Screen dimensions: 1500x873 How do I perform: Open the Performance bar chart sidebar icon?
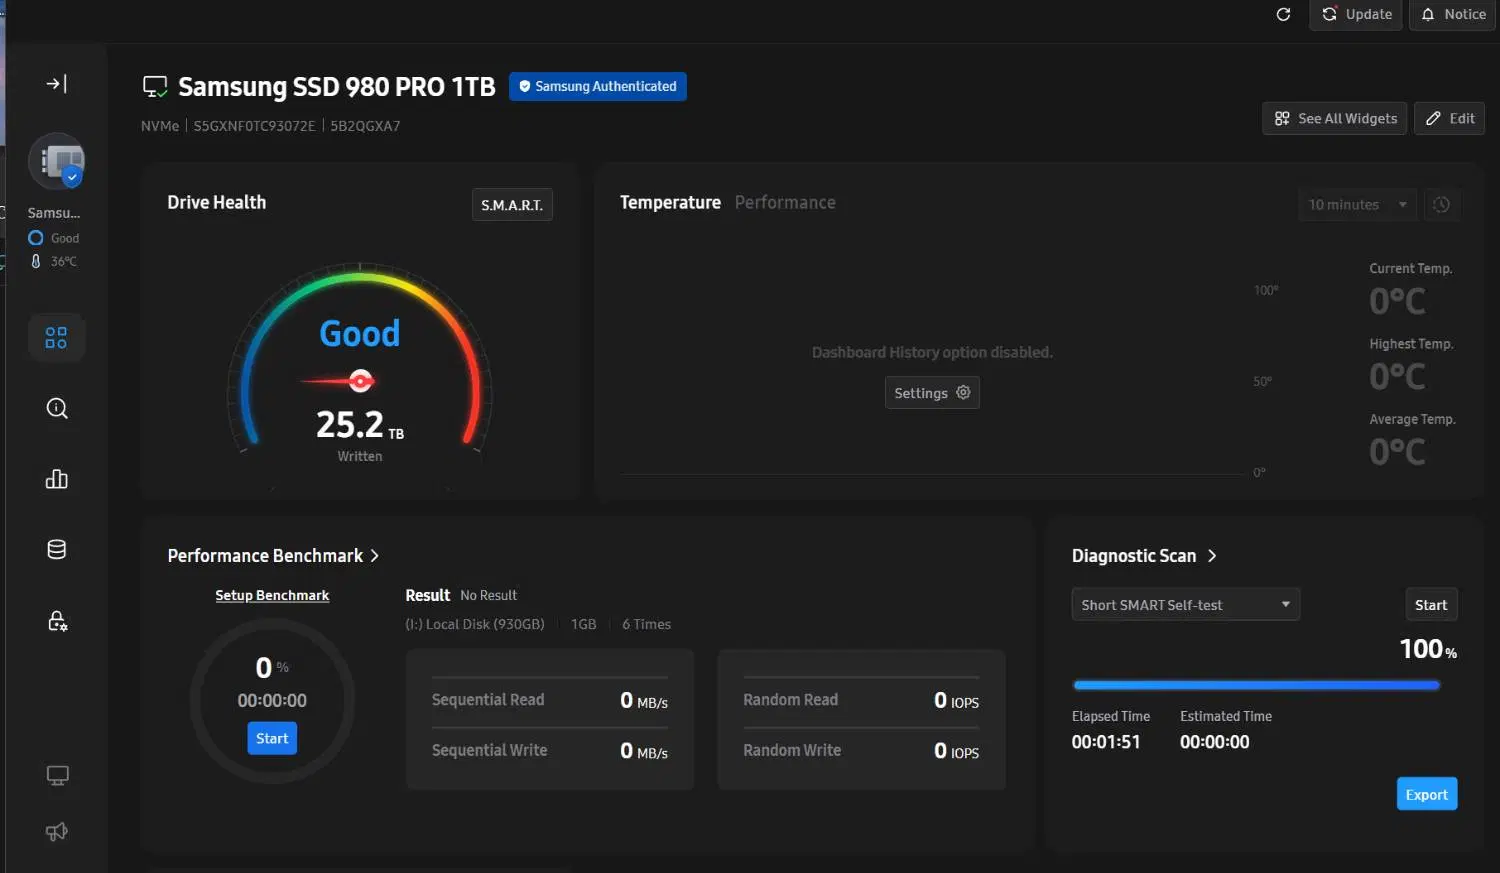tap(57, 479)
